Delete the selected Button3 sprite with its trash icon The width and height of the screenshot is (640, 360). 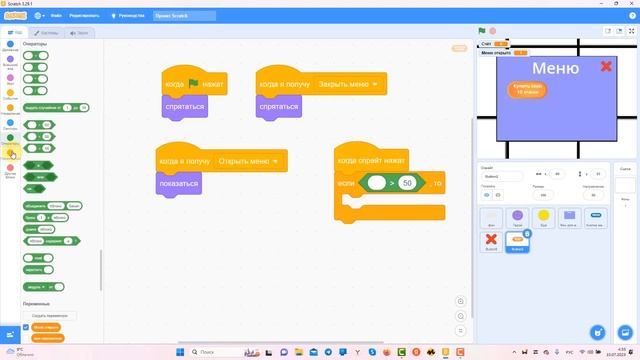tap(527, 234)
